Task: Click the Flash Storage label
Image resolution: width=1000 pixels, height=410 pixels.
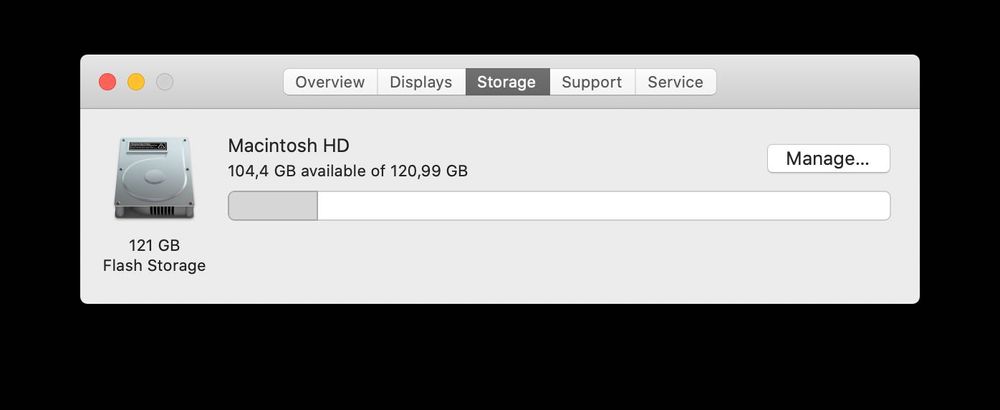Action: coord(154,266)
